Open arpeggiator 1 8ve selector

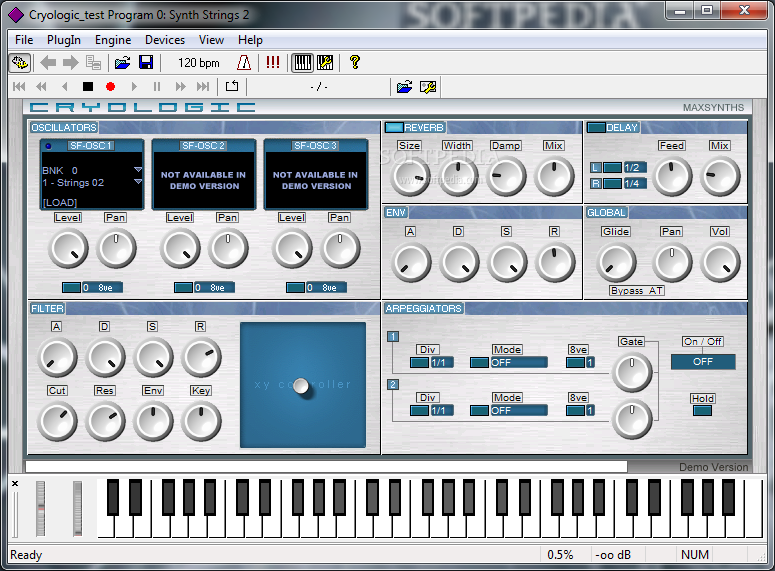point(580,362)
